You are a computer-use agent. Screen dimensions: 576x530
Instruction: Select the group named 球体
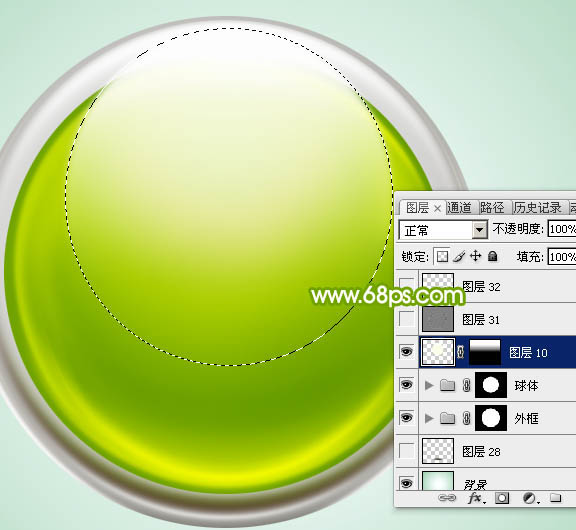[526, 386]
